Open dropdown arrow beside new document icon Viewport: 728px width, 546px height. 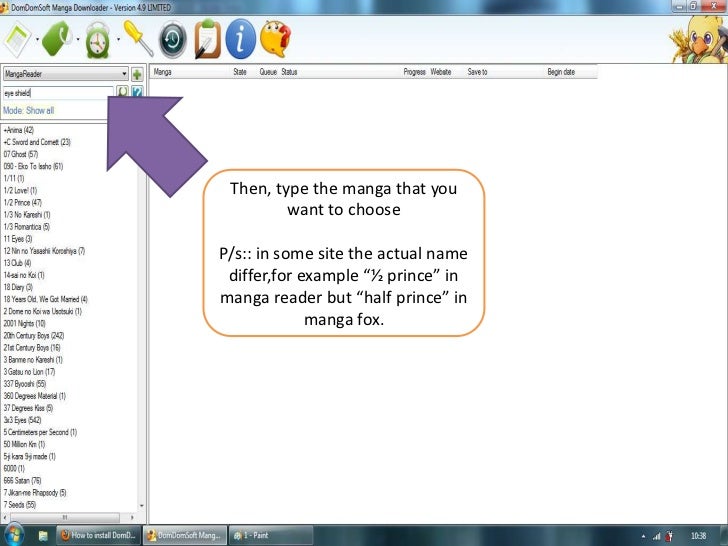[x=37, y=39]
